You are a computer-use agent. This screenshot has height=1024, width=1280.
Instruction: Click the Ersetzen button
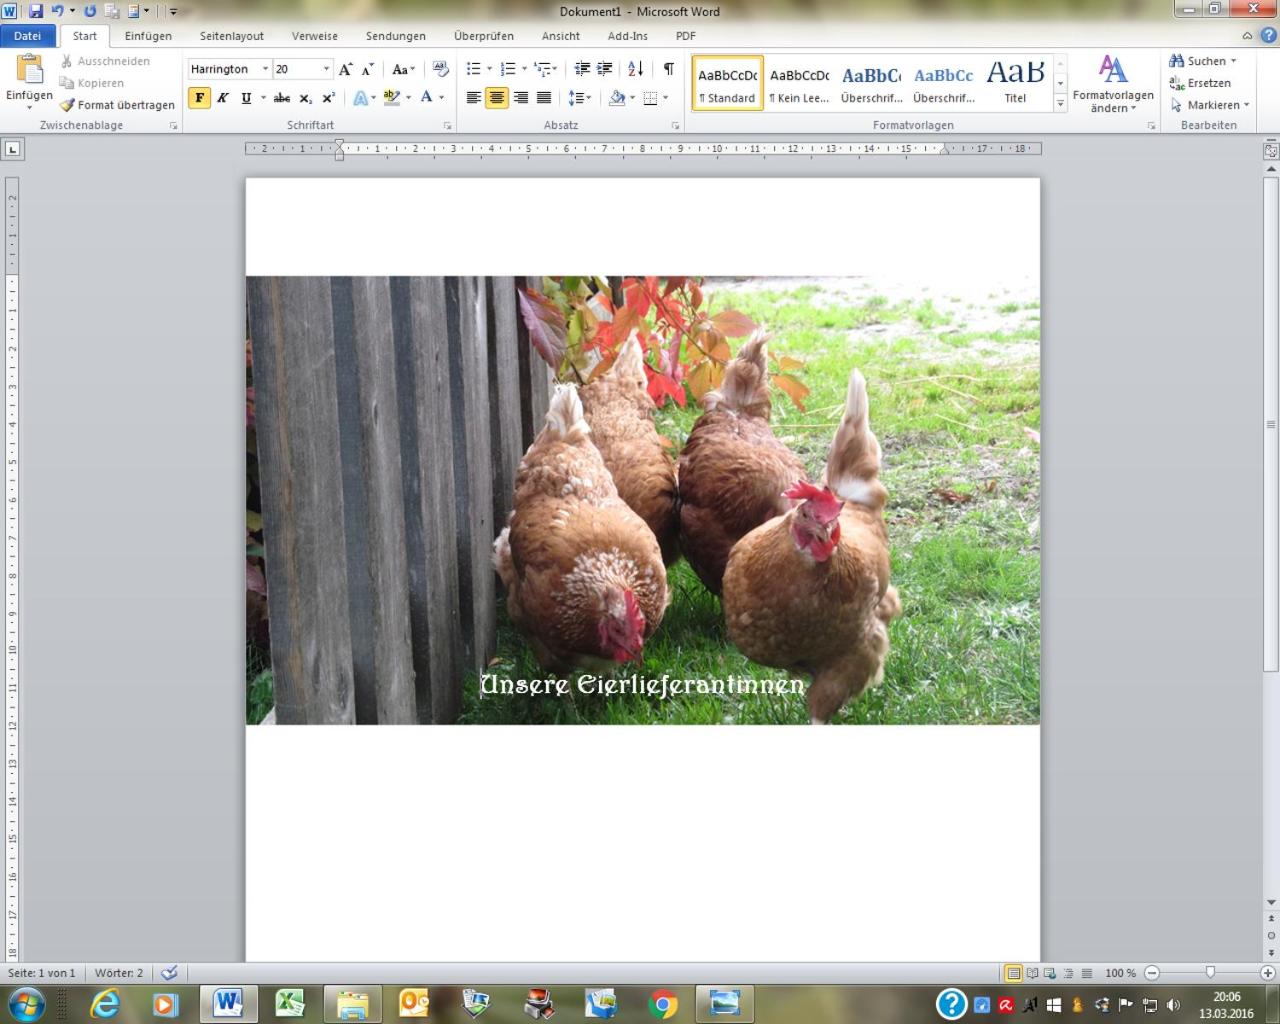tap(1200, 83)
